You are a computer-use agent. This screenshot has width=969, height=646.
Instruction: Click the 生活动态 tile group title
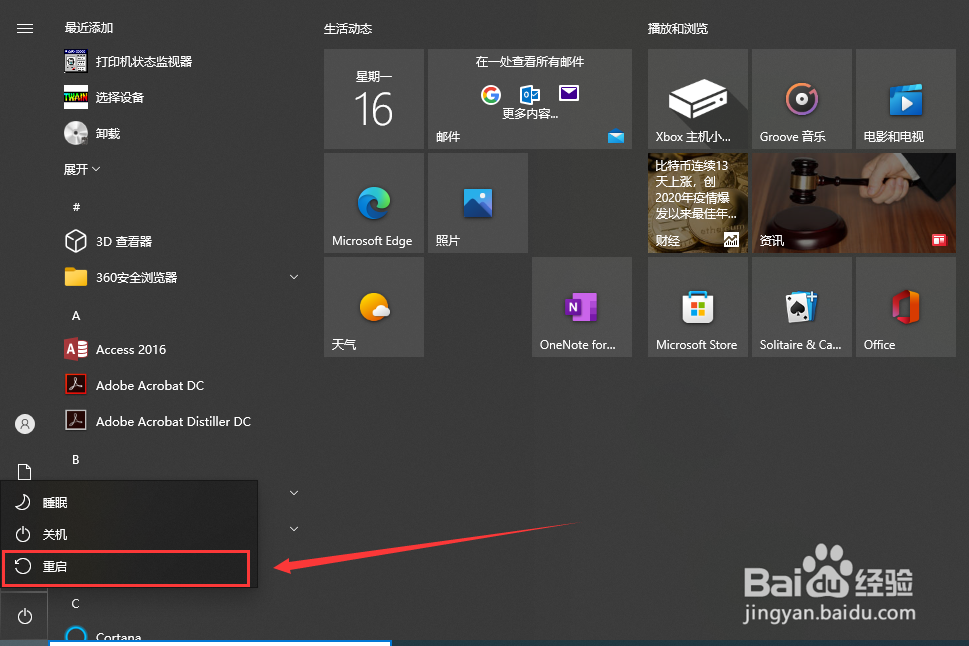click(x=348, y=29)
